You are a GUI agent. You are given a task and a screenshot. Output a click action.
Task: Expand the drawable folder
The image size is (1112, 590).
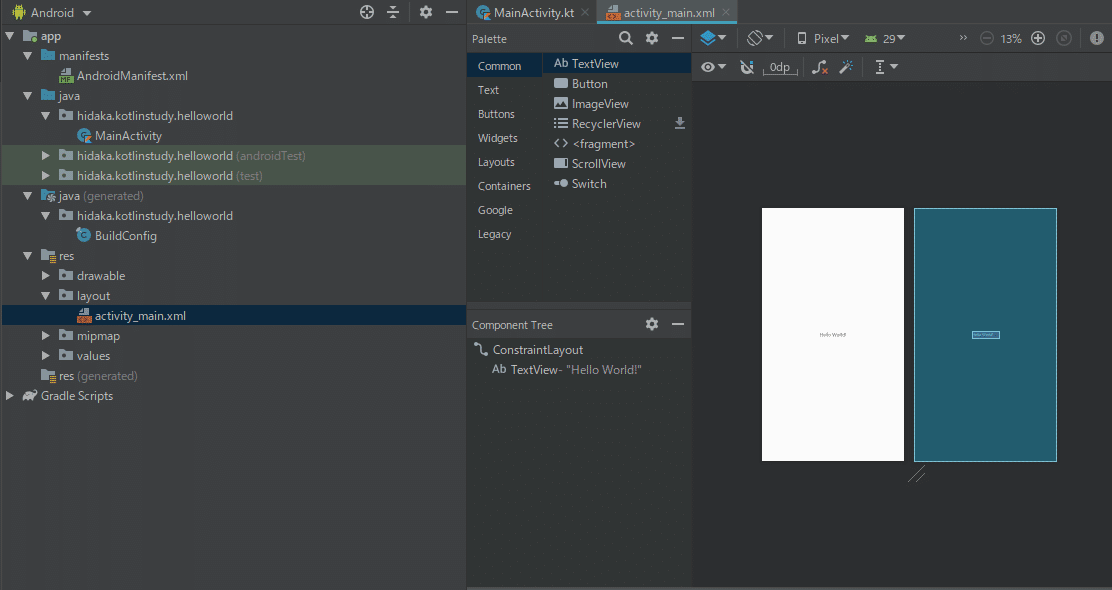click(x=45, y=275)
